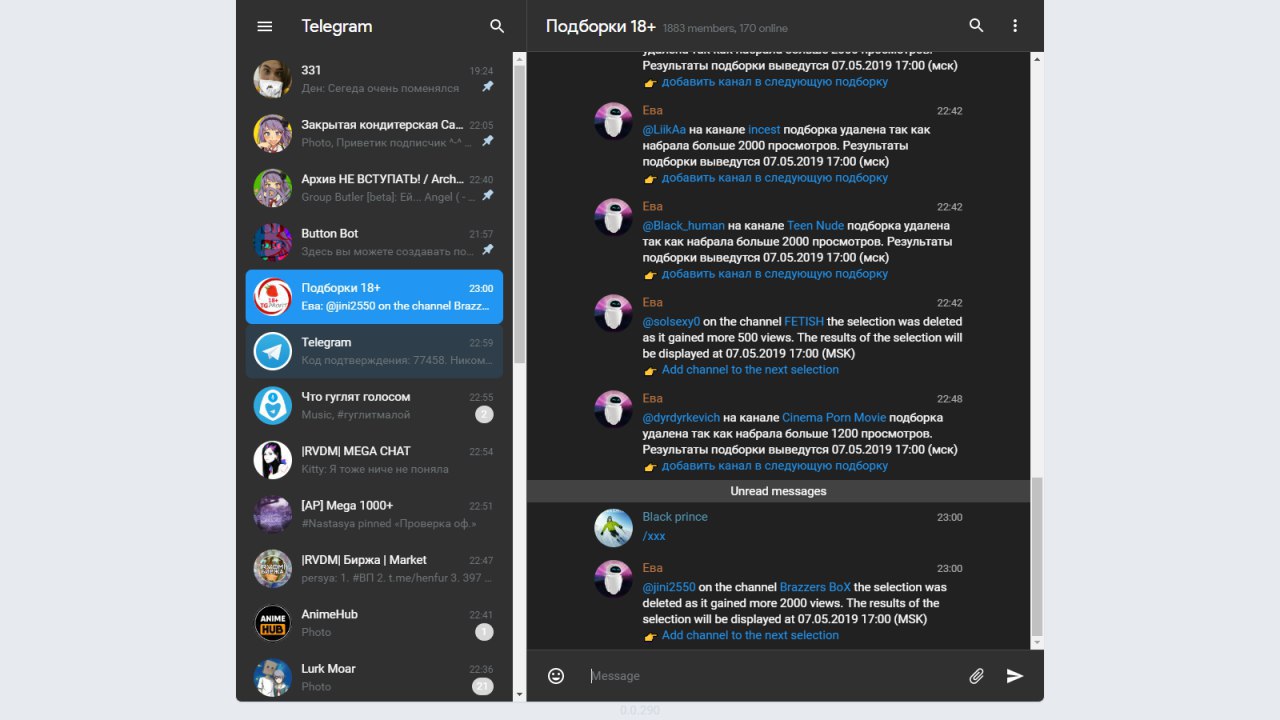The height and width of the screenshot is (720, 1280).
Task: Click the chat list search icon
Action: 497,26
